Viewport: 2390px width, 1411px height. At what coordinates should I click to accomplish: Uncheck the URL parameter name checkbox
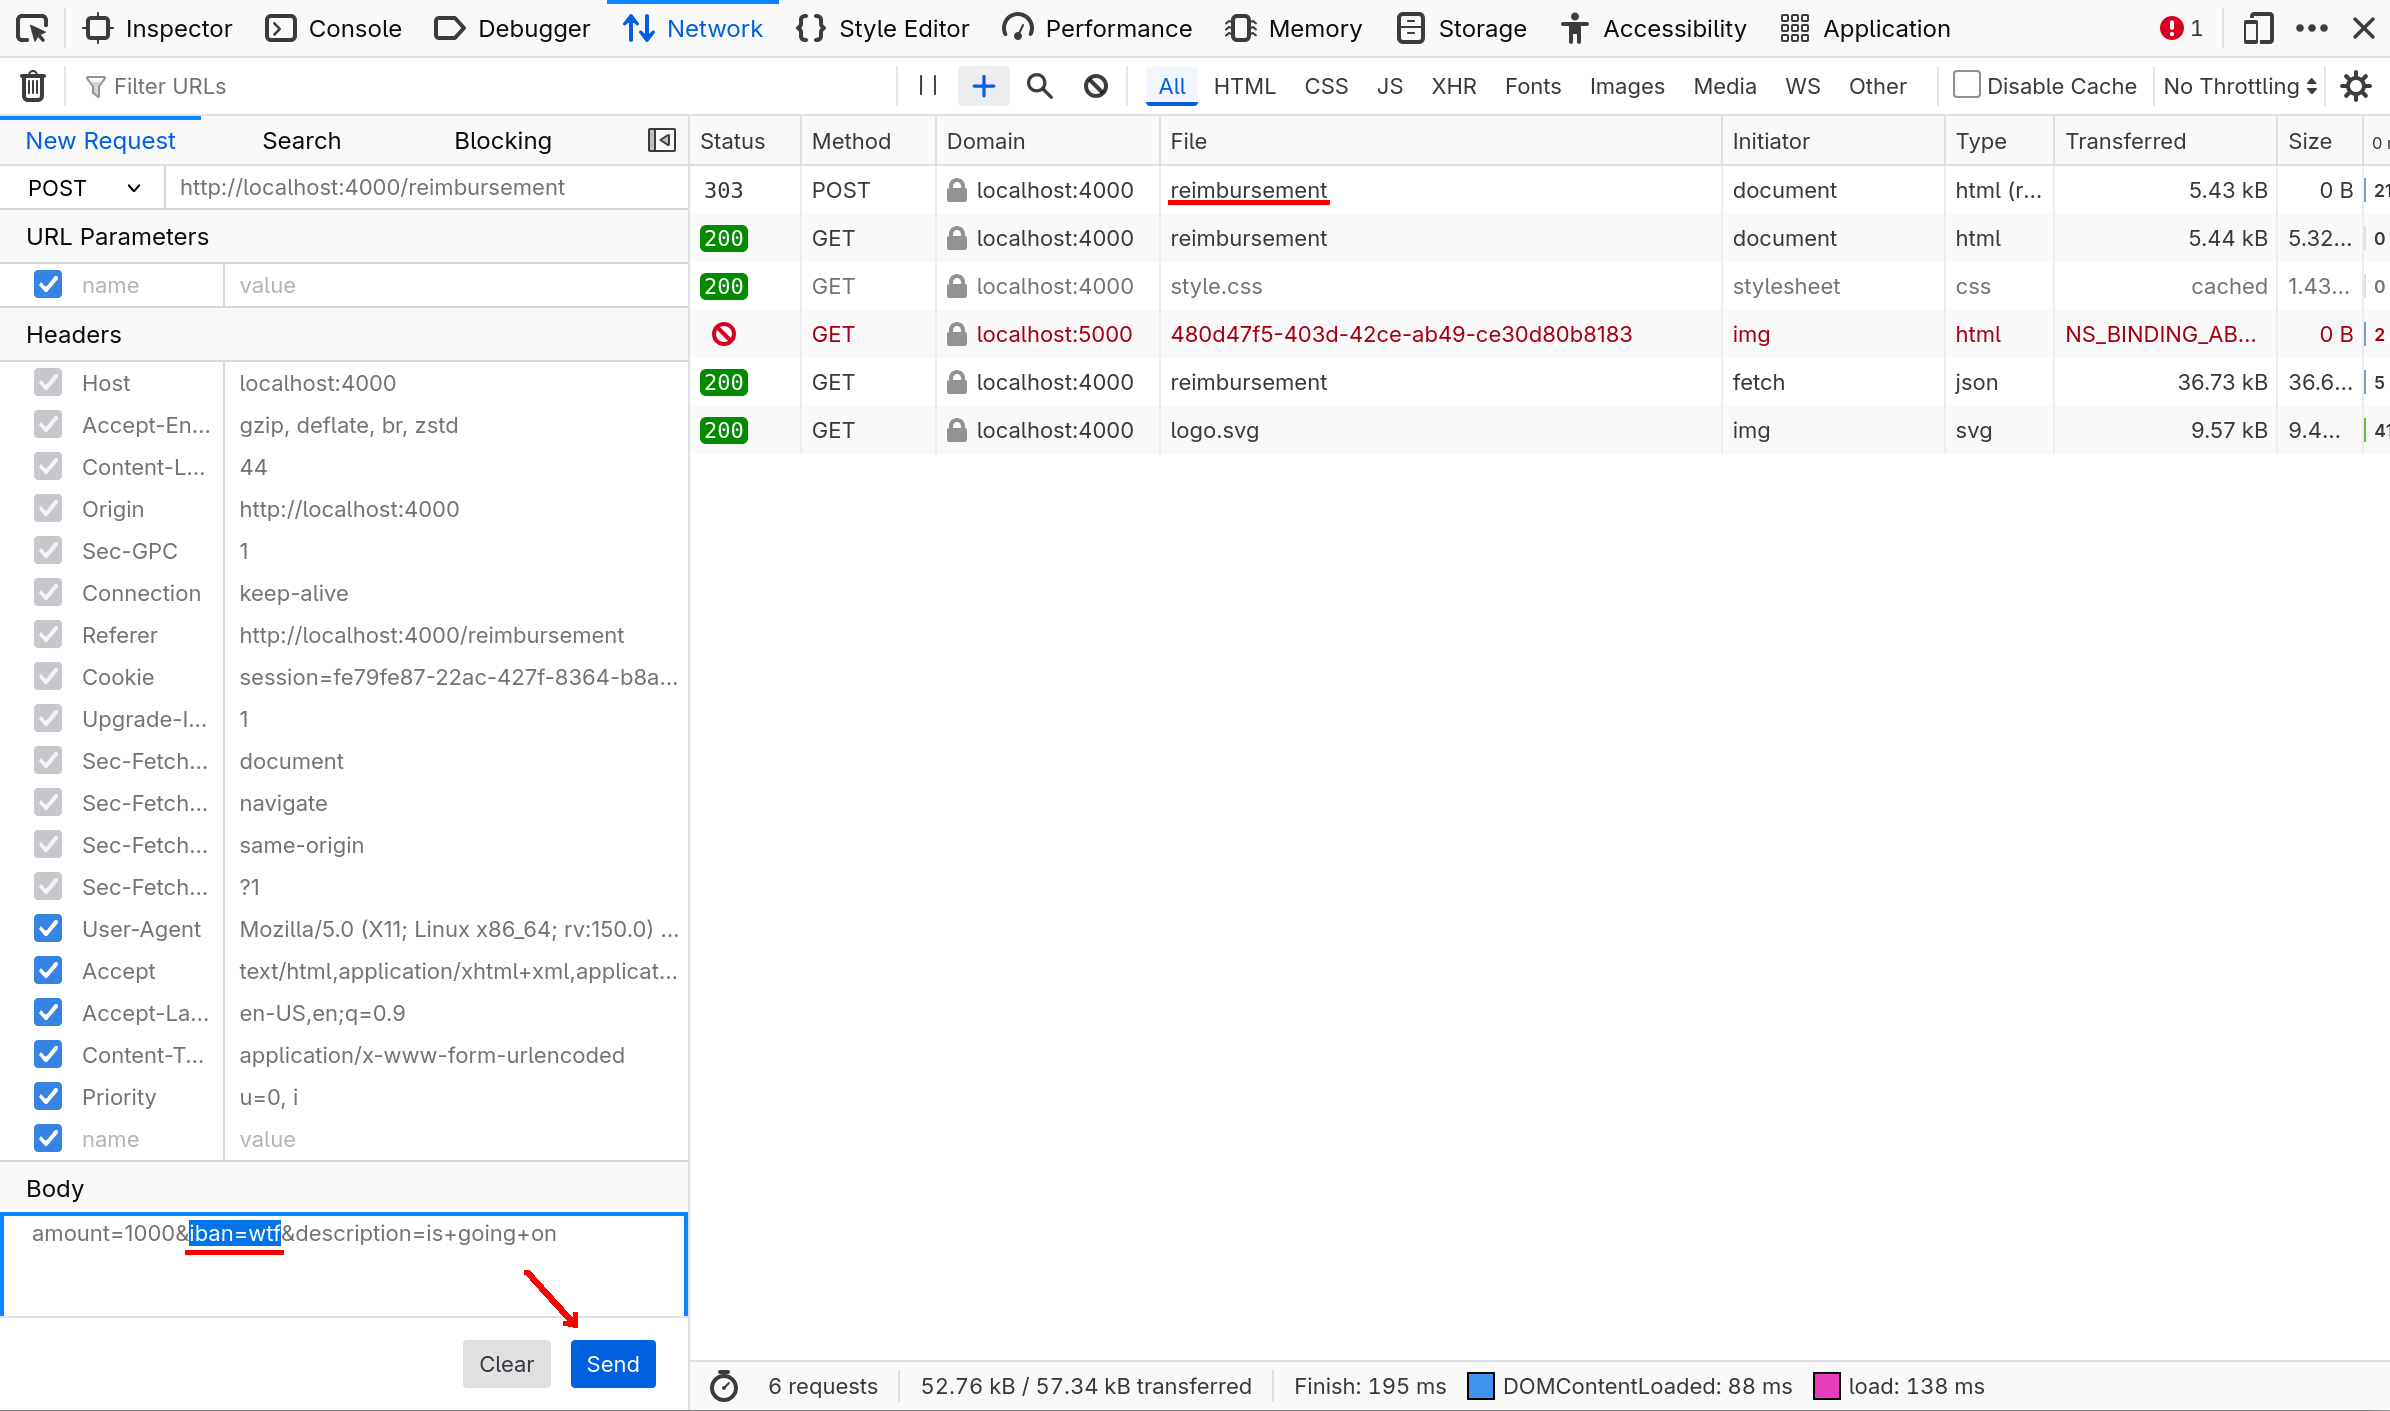coord(48,285)
